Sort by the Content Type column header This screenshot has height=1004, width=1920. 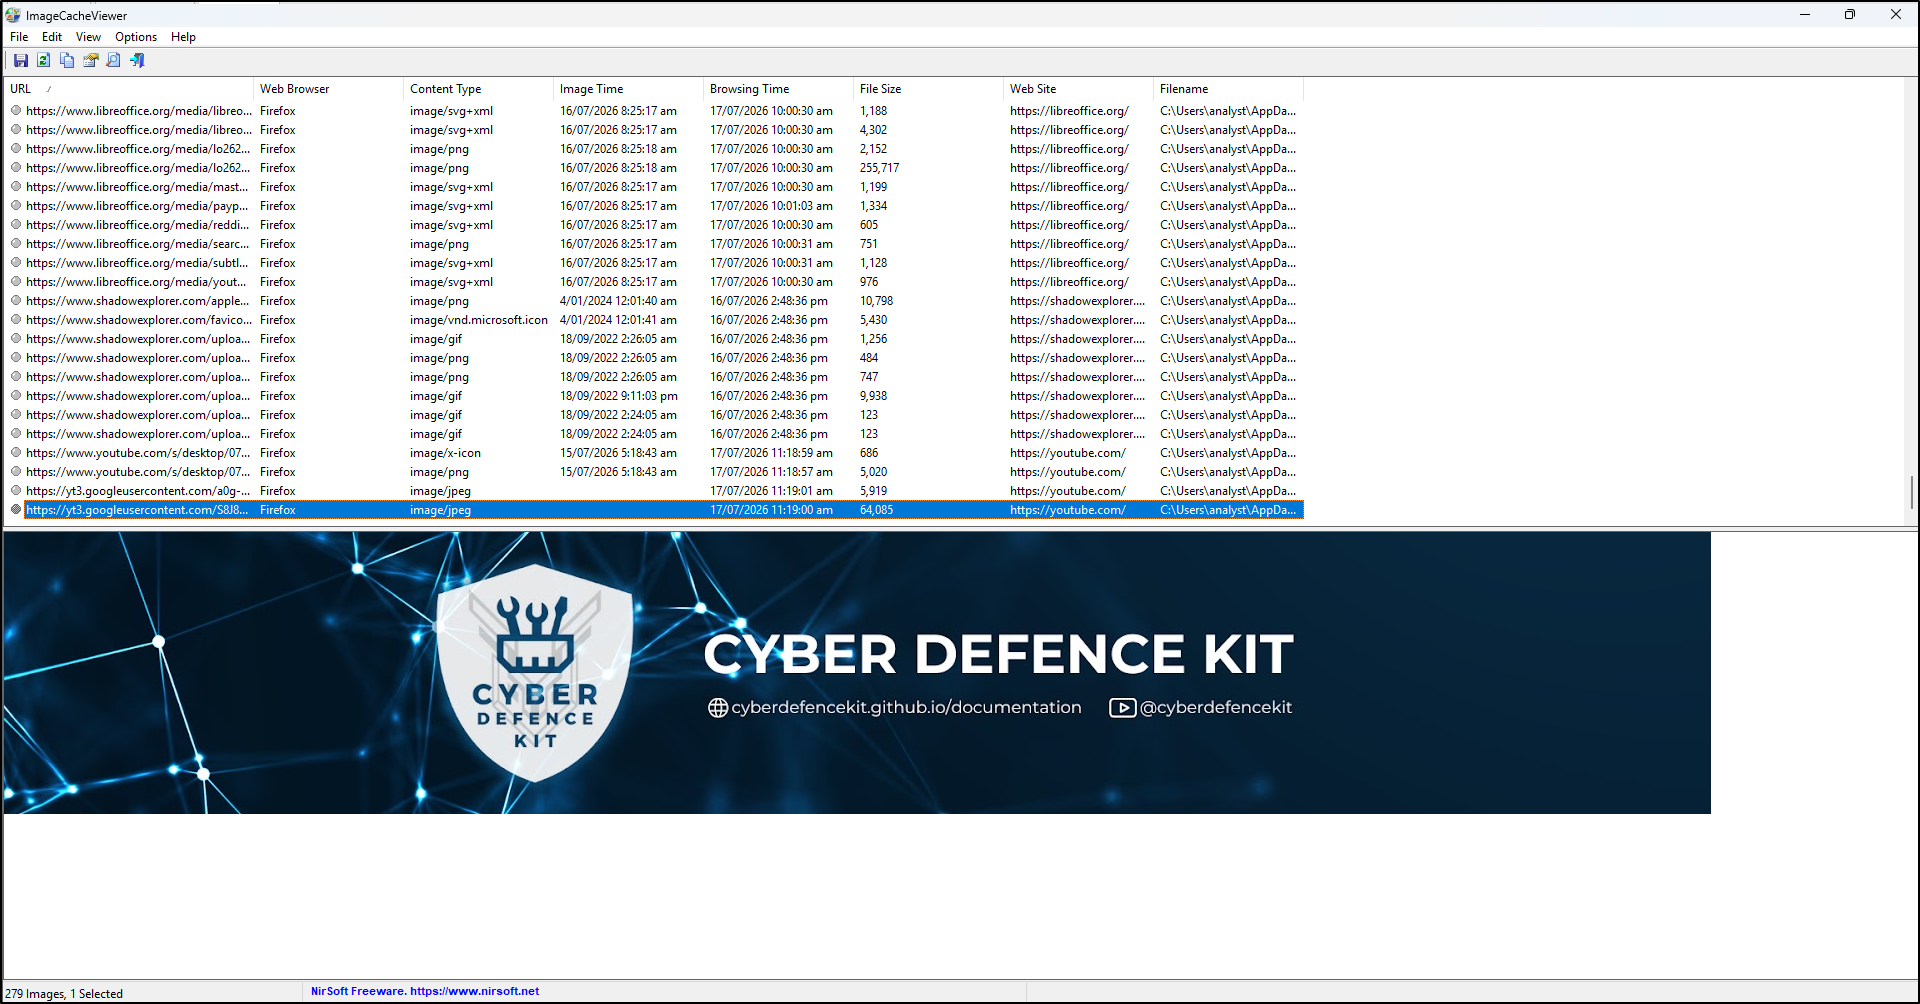478,89
